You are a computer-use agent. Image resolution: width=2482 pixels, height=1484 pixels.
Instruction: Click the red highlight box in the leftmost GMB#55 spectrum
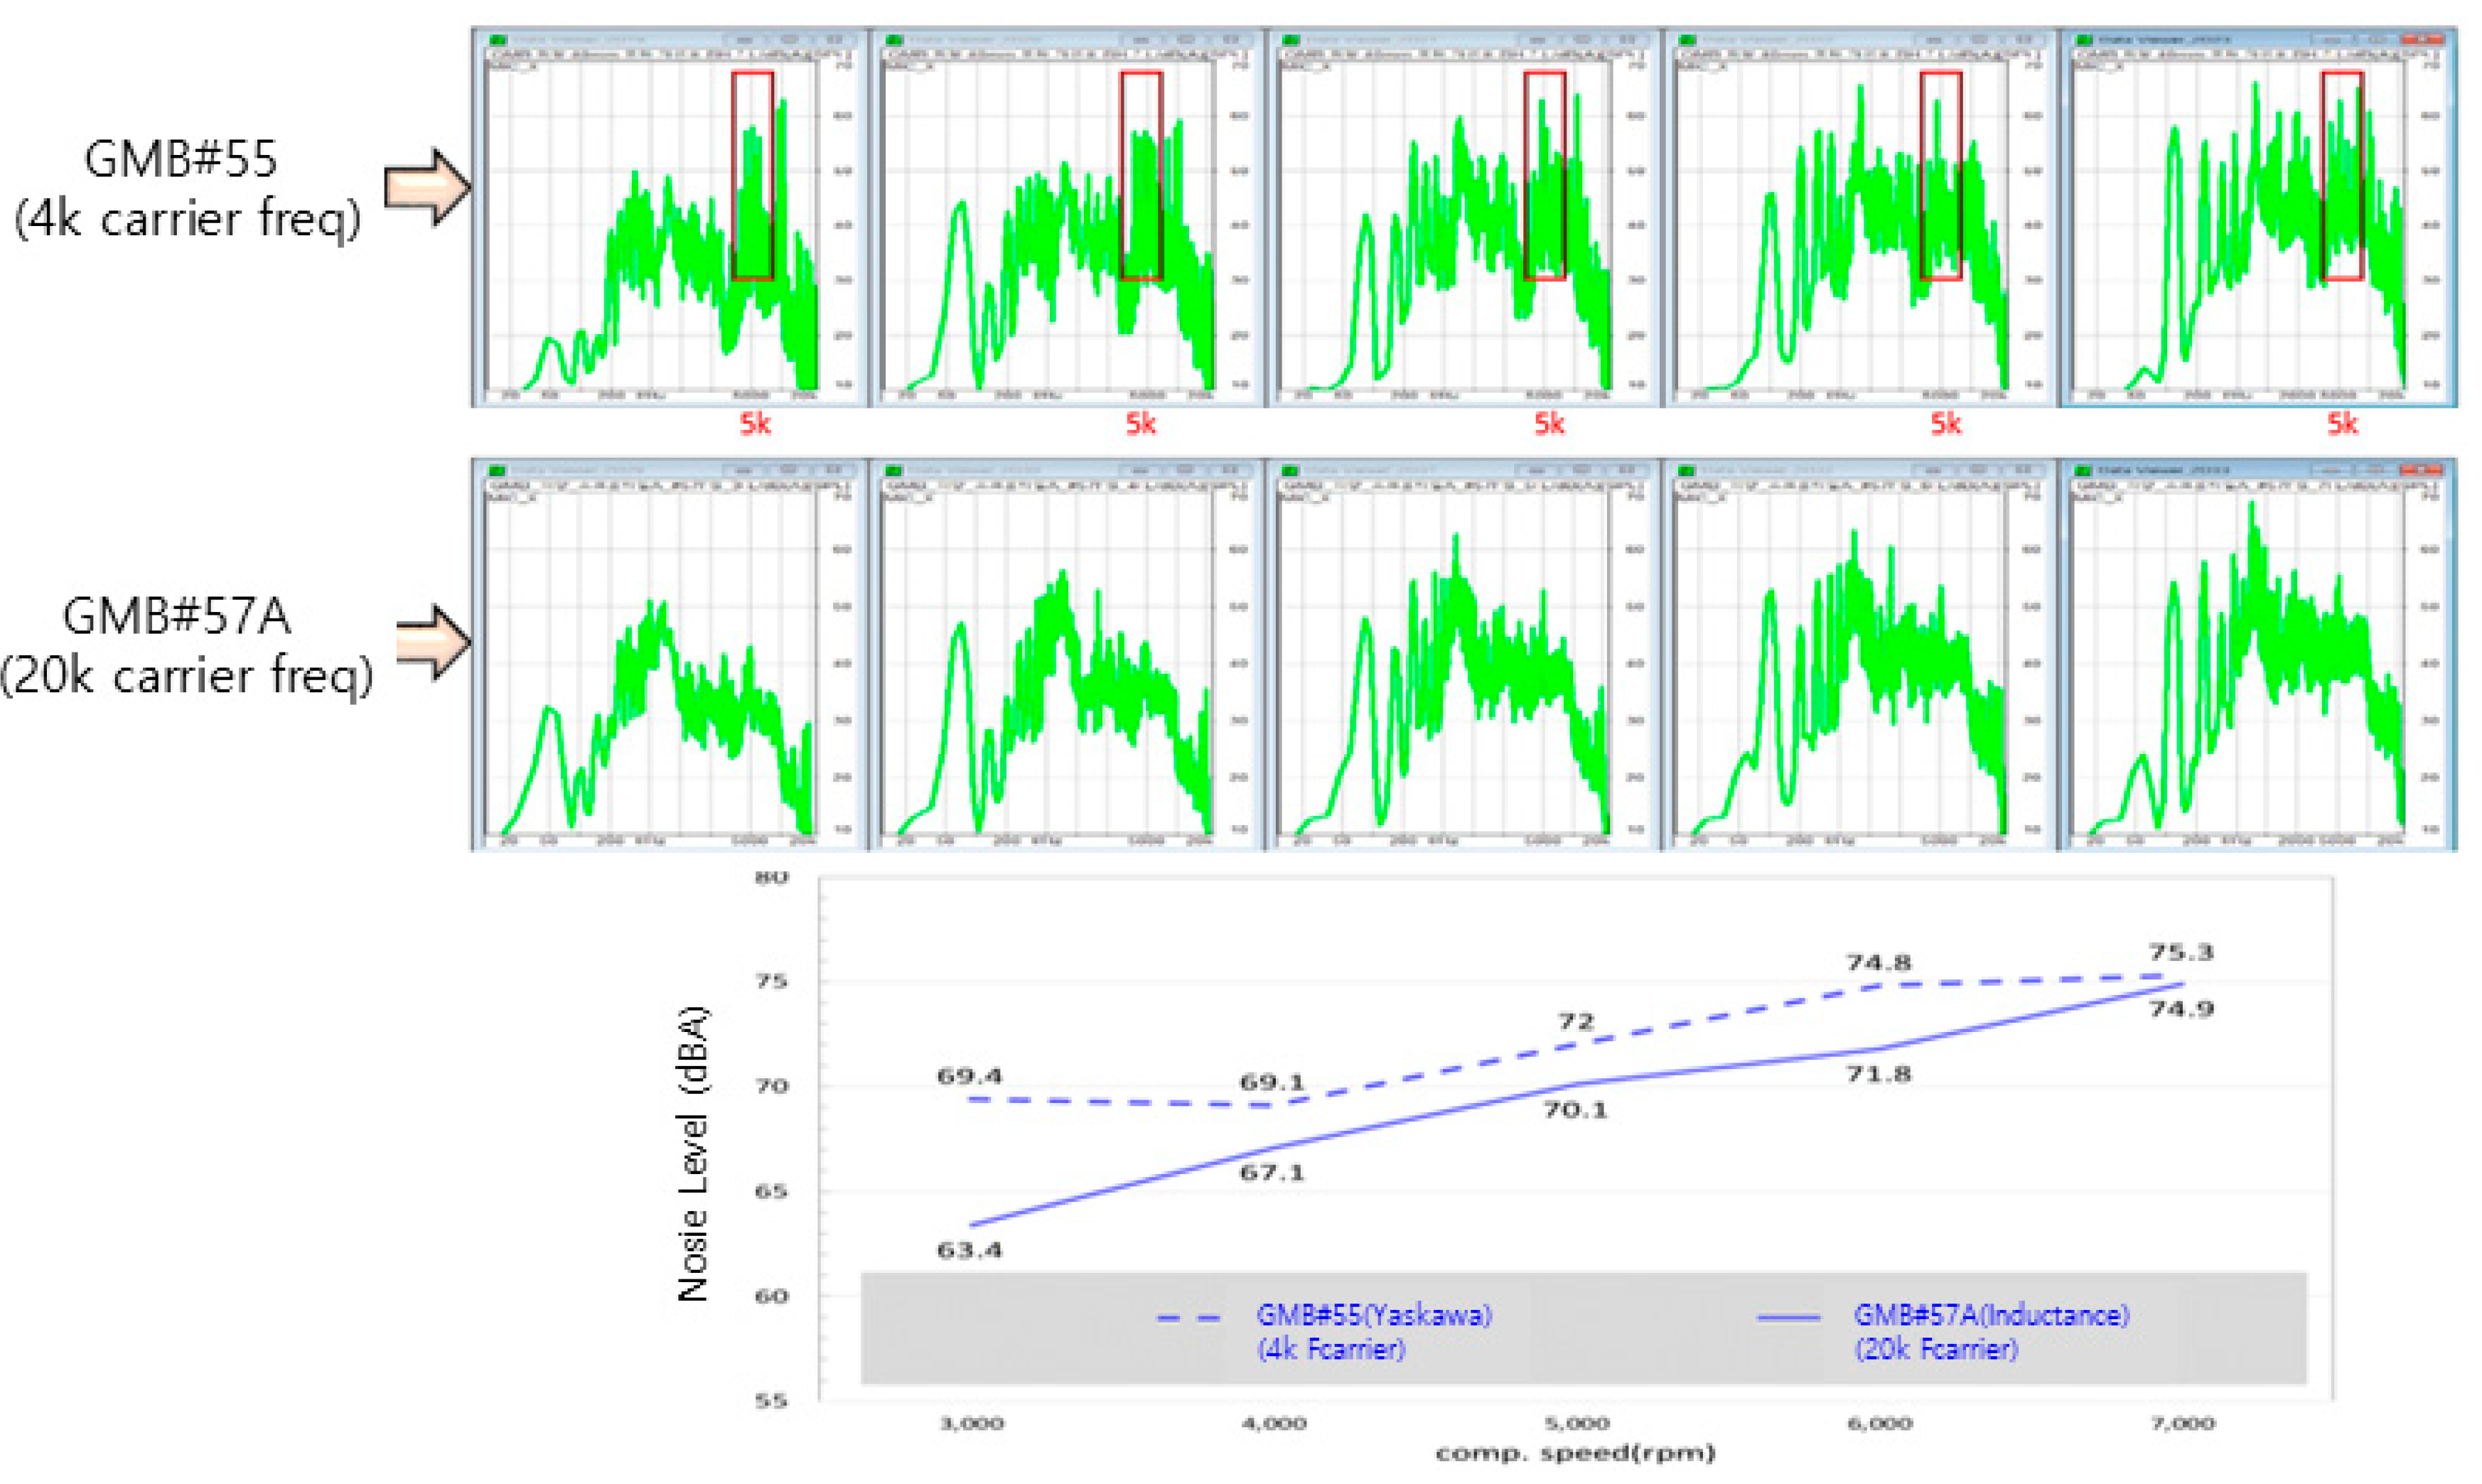tap(752, 176)
